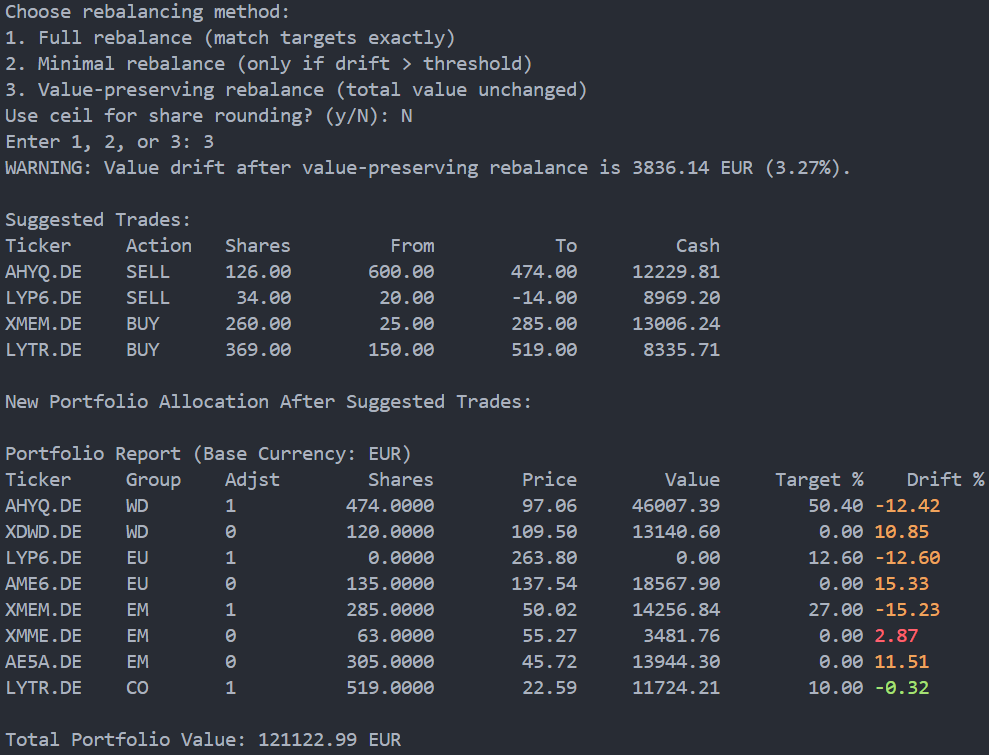
Task: Click the green drift value -0.32
Action: pos(902,688)
